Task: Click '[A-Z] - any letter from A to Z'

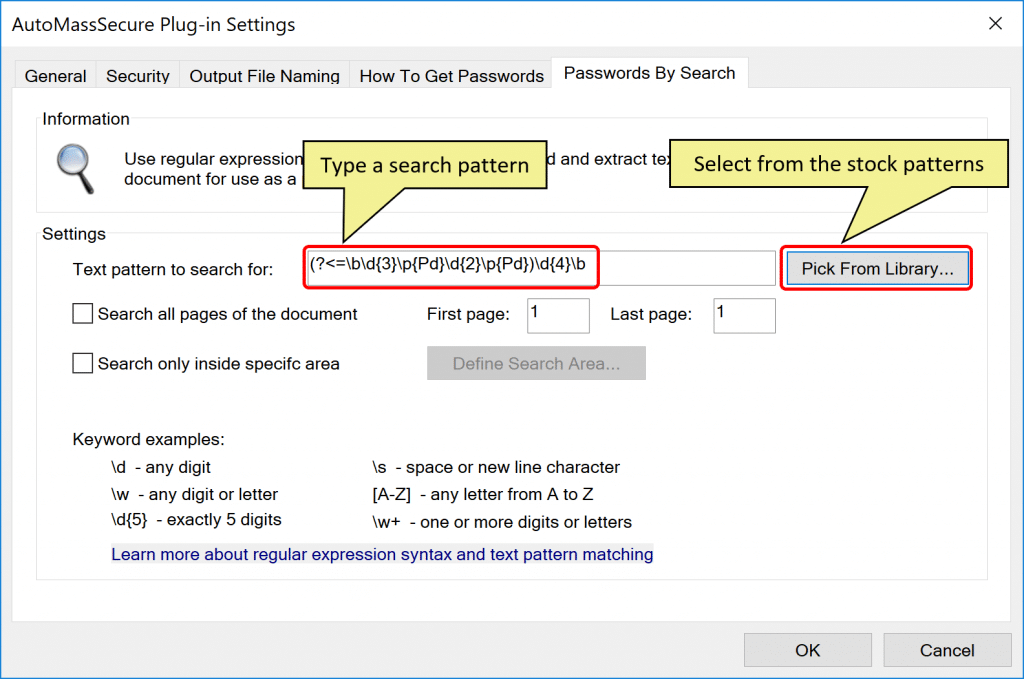Action: (483, 494)
